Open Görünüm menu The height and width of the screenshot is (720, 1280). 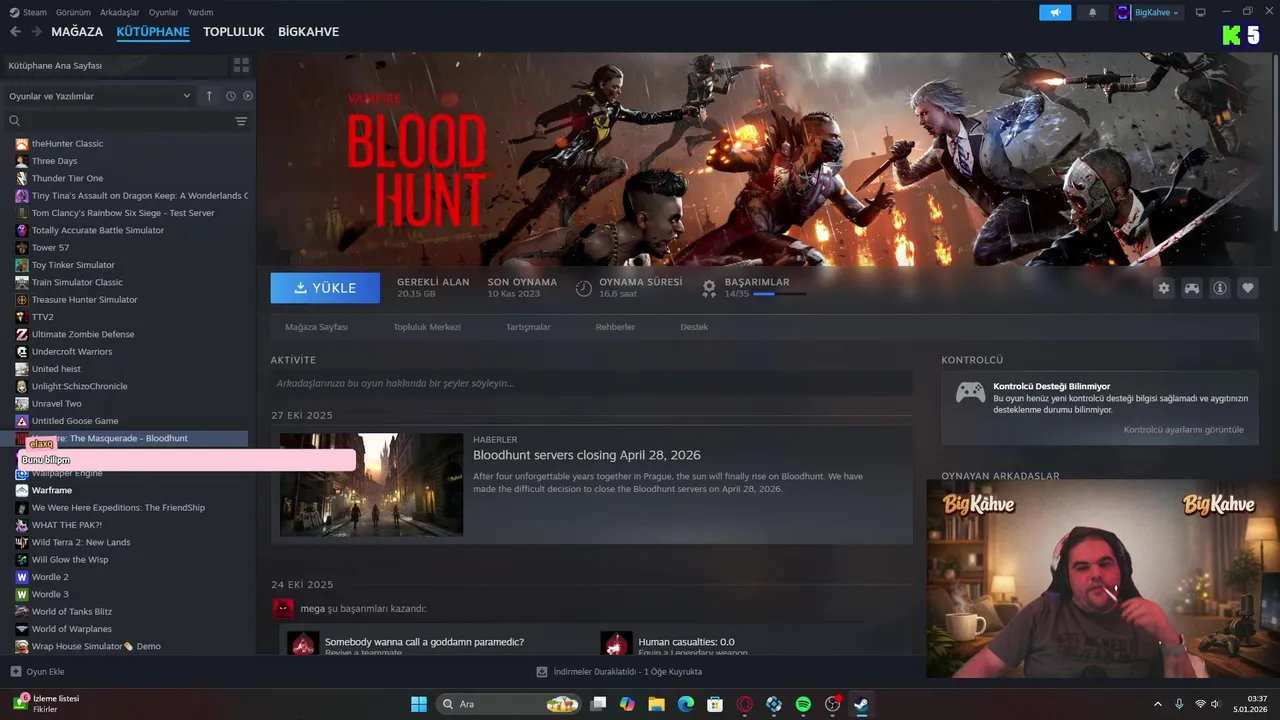pos(73,12)
